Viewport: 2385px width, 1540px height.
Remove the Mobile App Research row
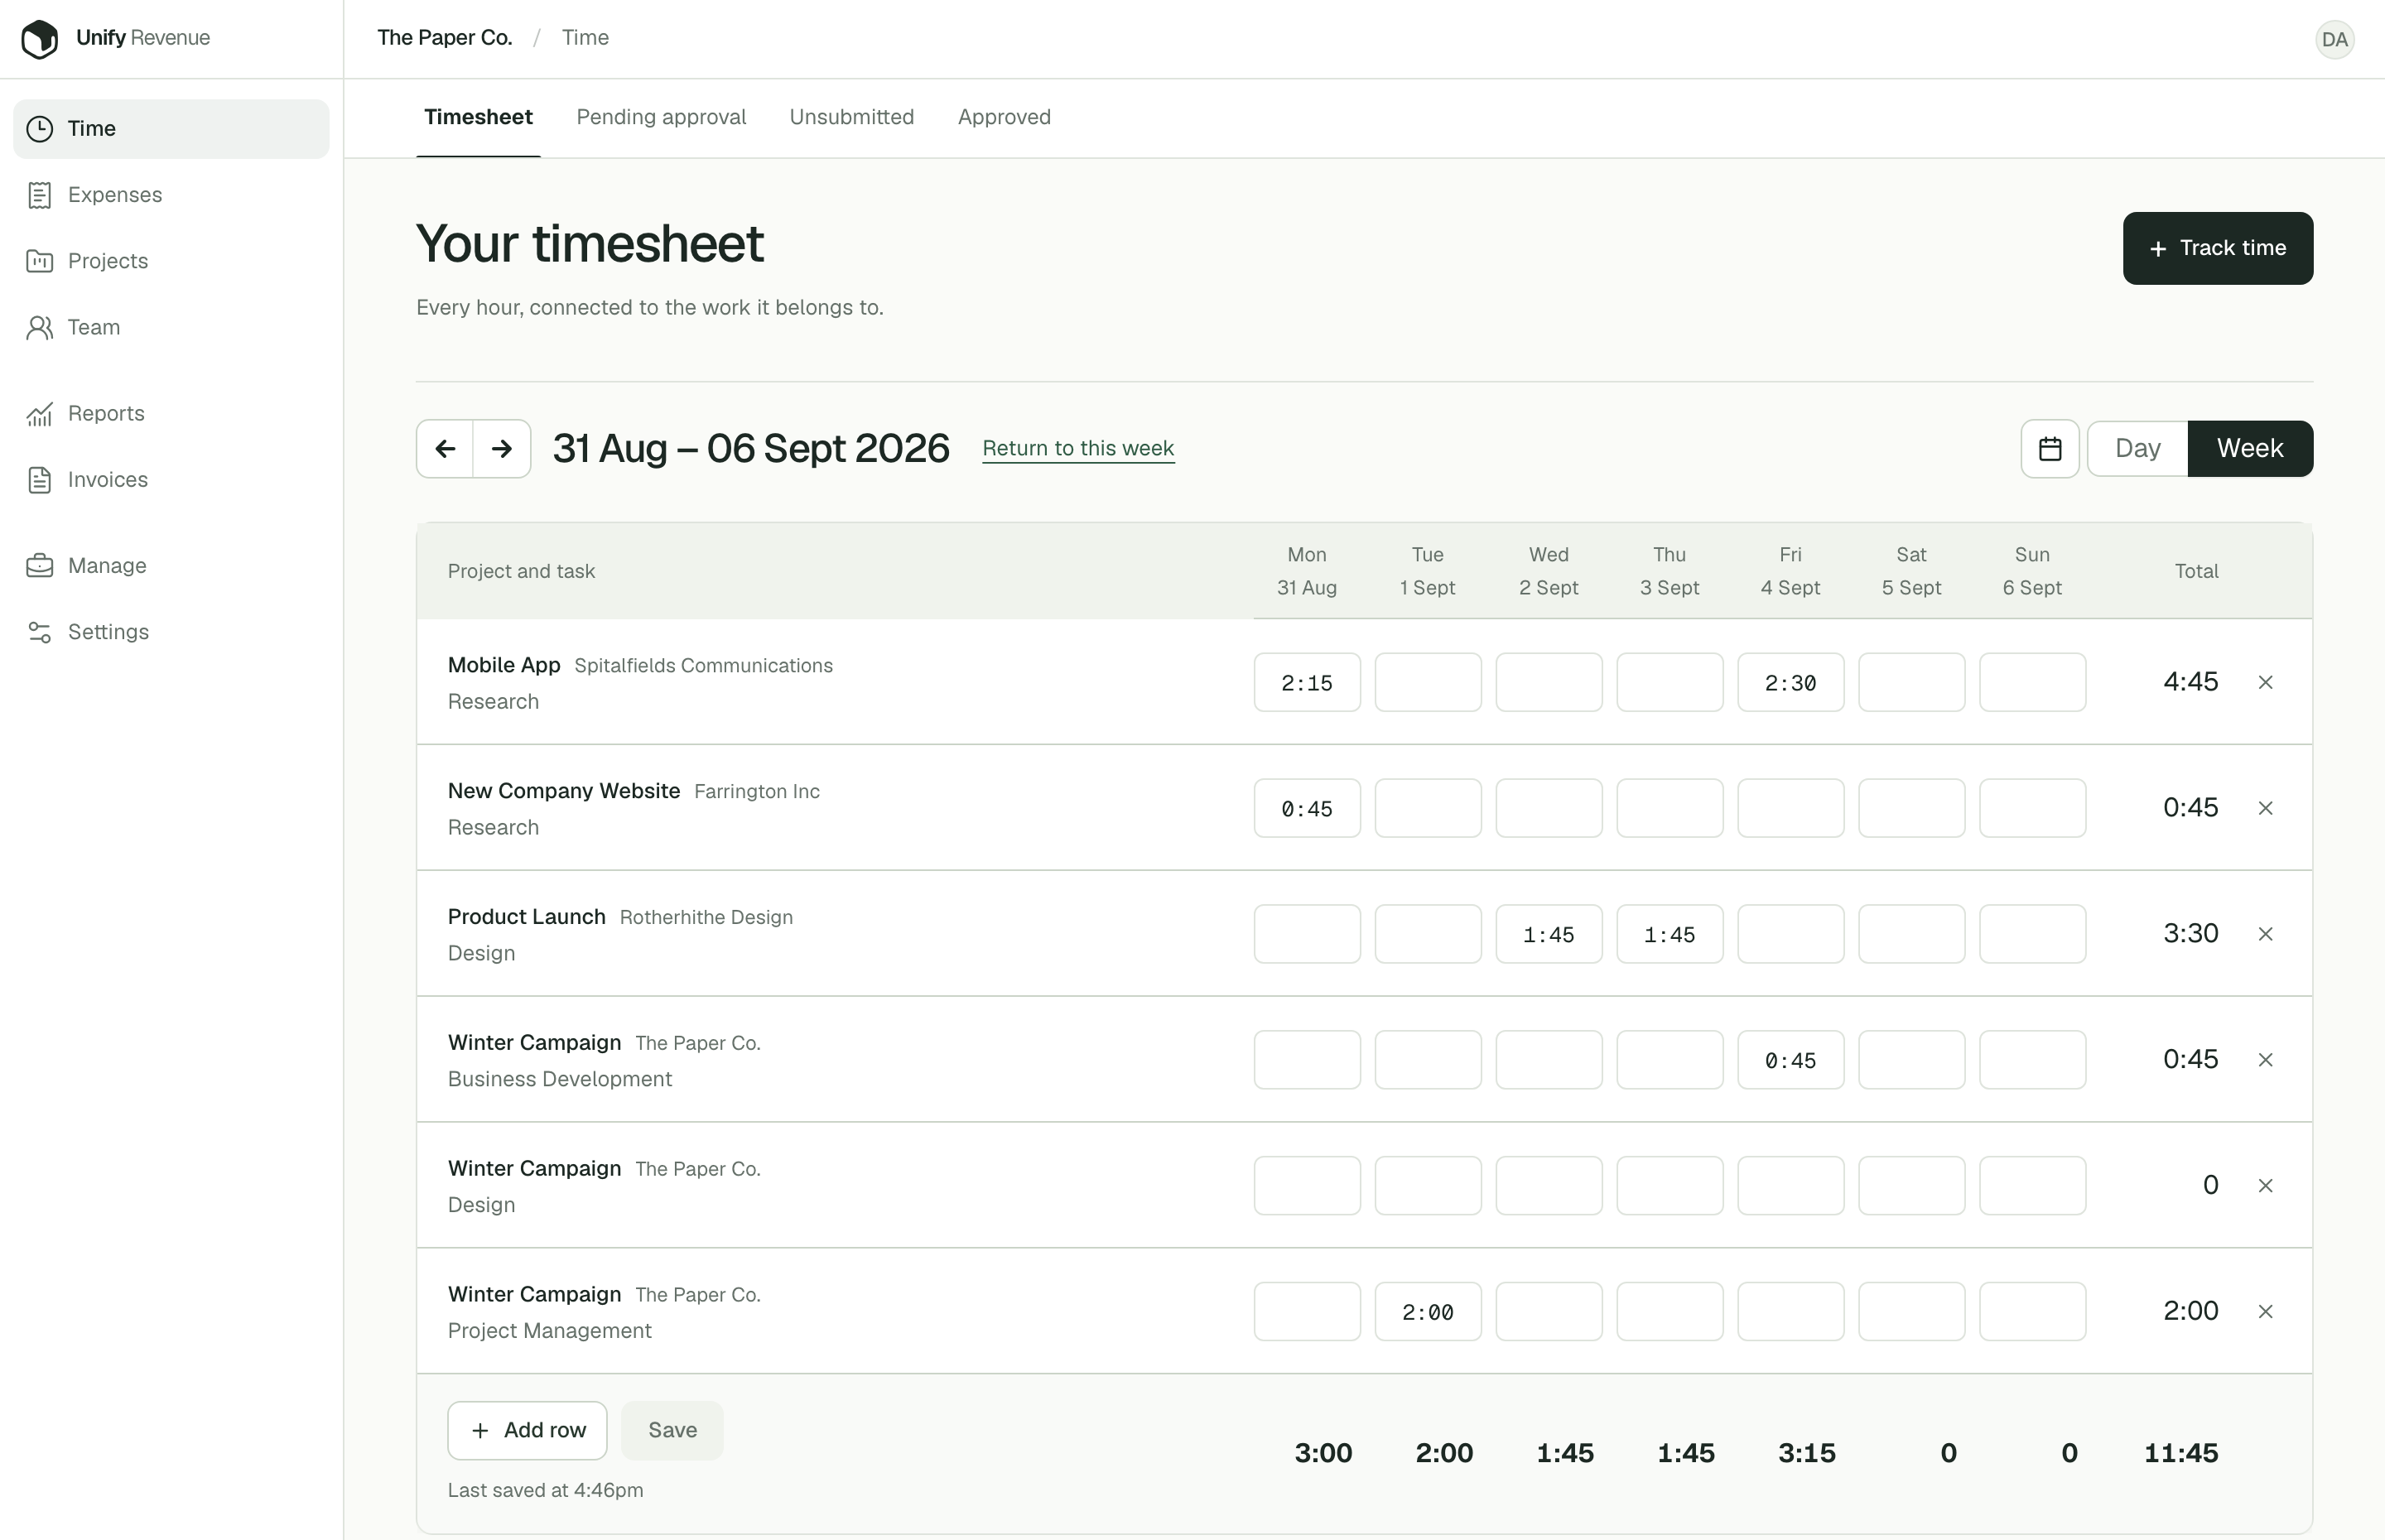(x=2266, y=682)
